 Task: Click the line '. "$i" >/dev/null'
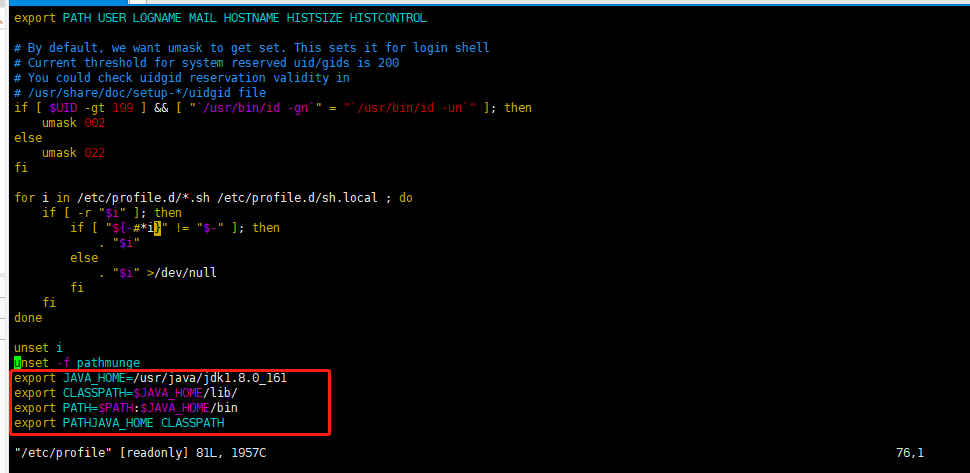[158, 273]
